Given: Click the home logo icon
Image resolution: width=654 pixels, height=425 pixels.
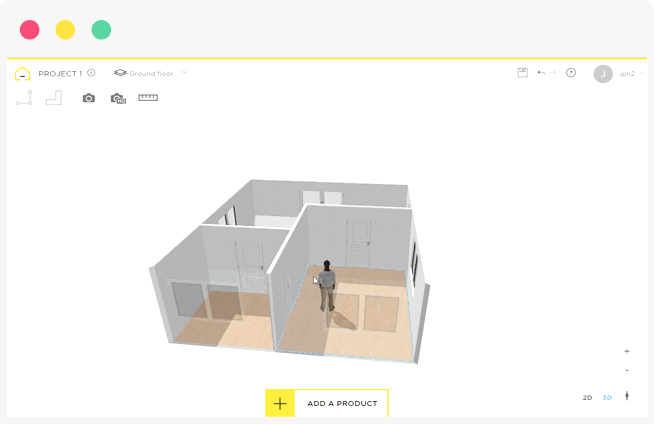Looking at the screenshot, I should click(22, 73).
